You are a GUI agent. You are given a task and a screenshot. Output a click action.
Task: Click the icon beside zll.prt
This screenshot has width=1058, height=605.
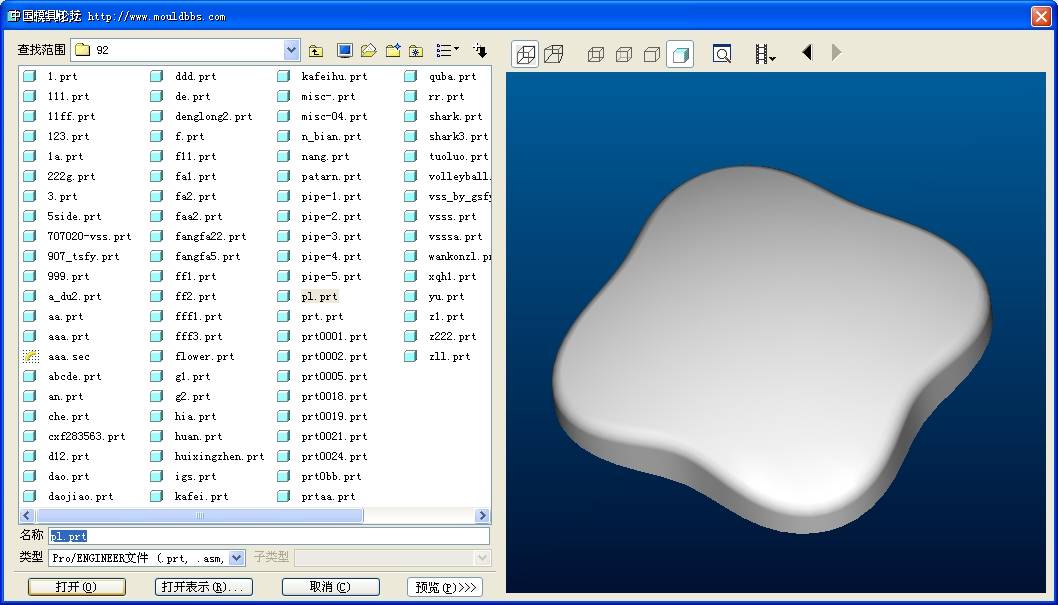tap(410, 356)
